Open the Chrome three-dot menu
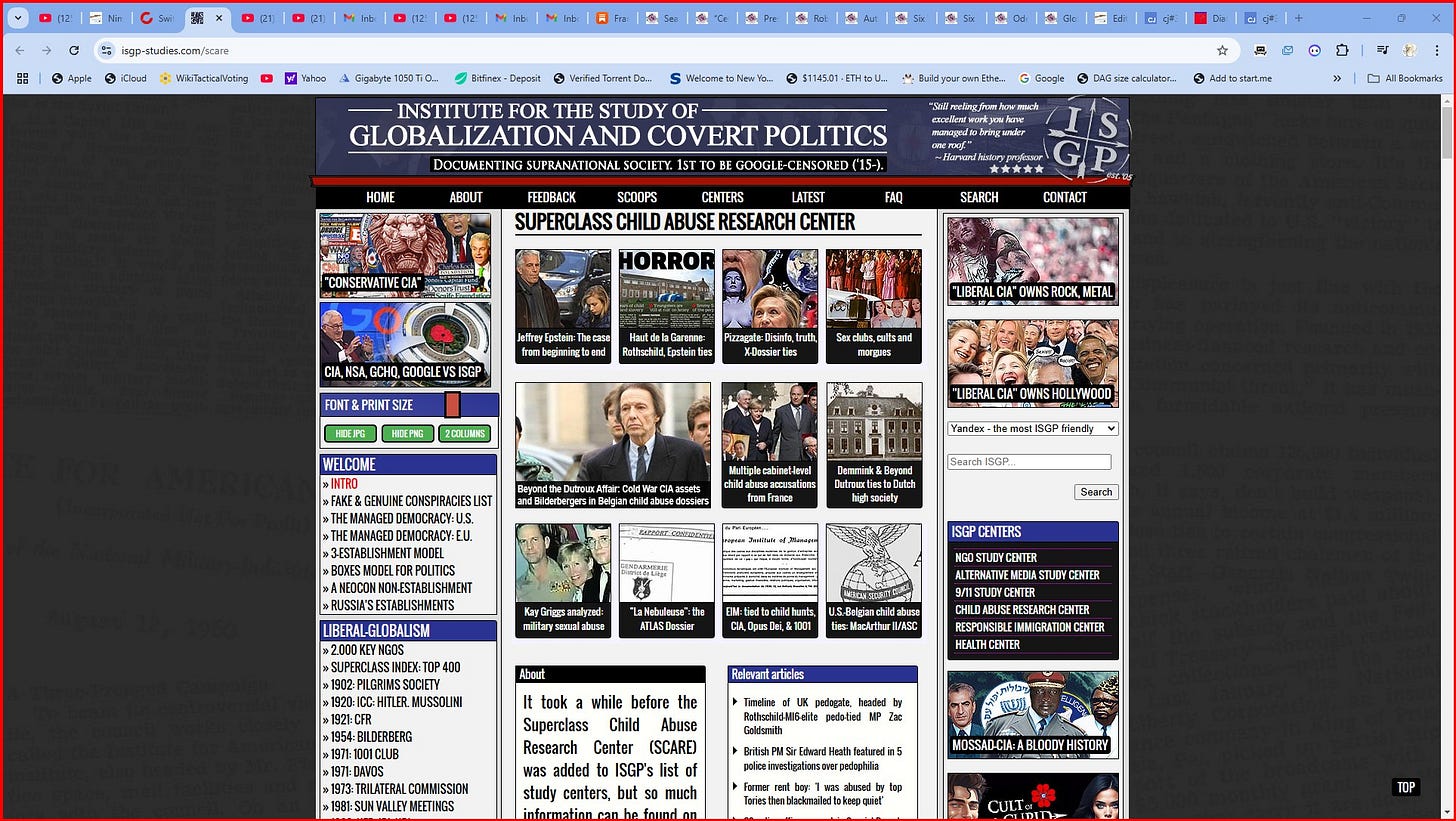Screen dimensions: 1456x821 1436,50
